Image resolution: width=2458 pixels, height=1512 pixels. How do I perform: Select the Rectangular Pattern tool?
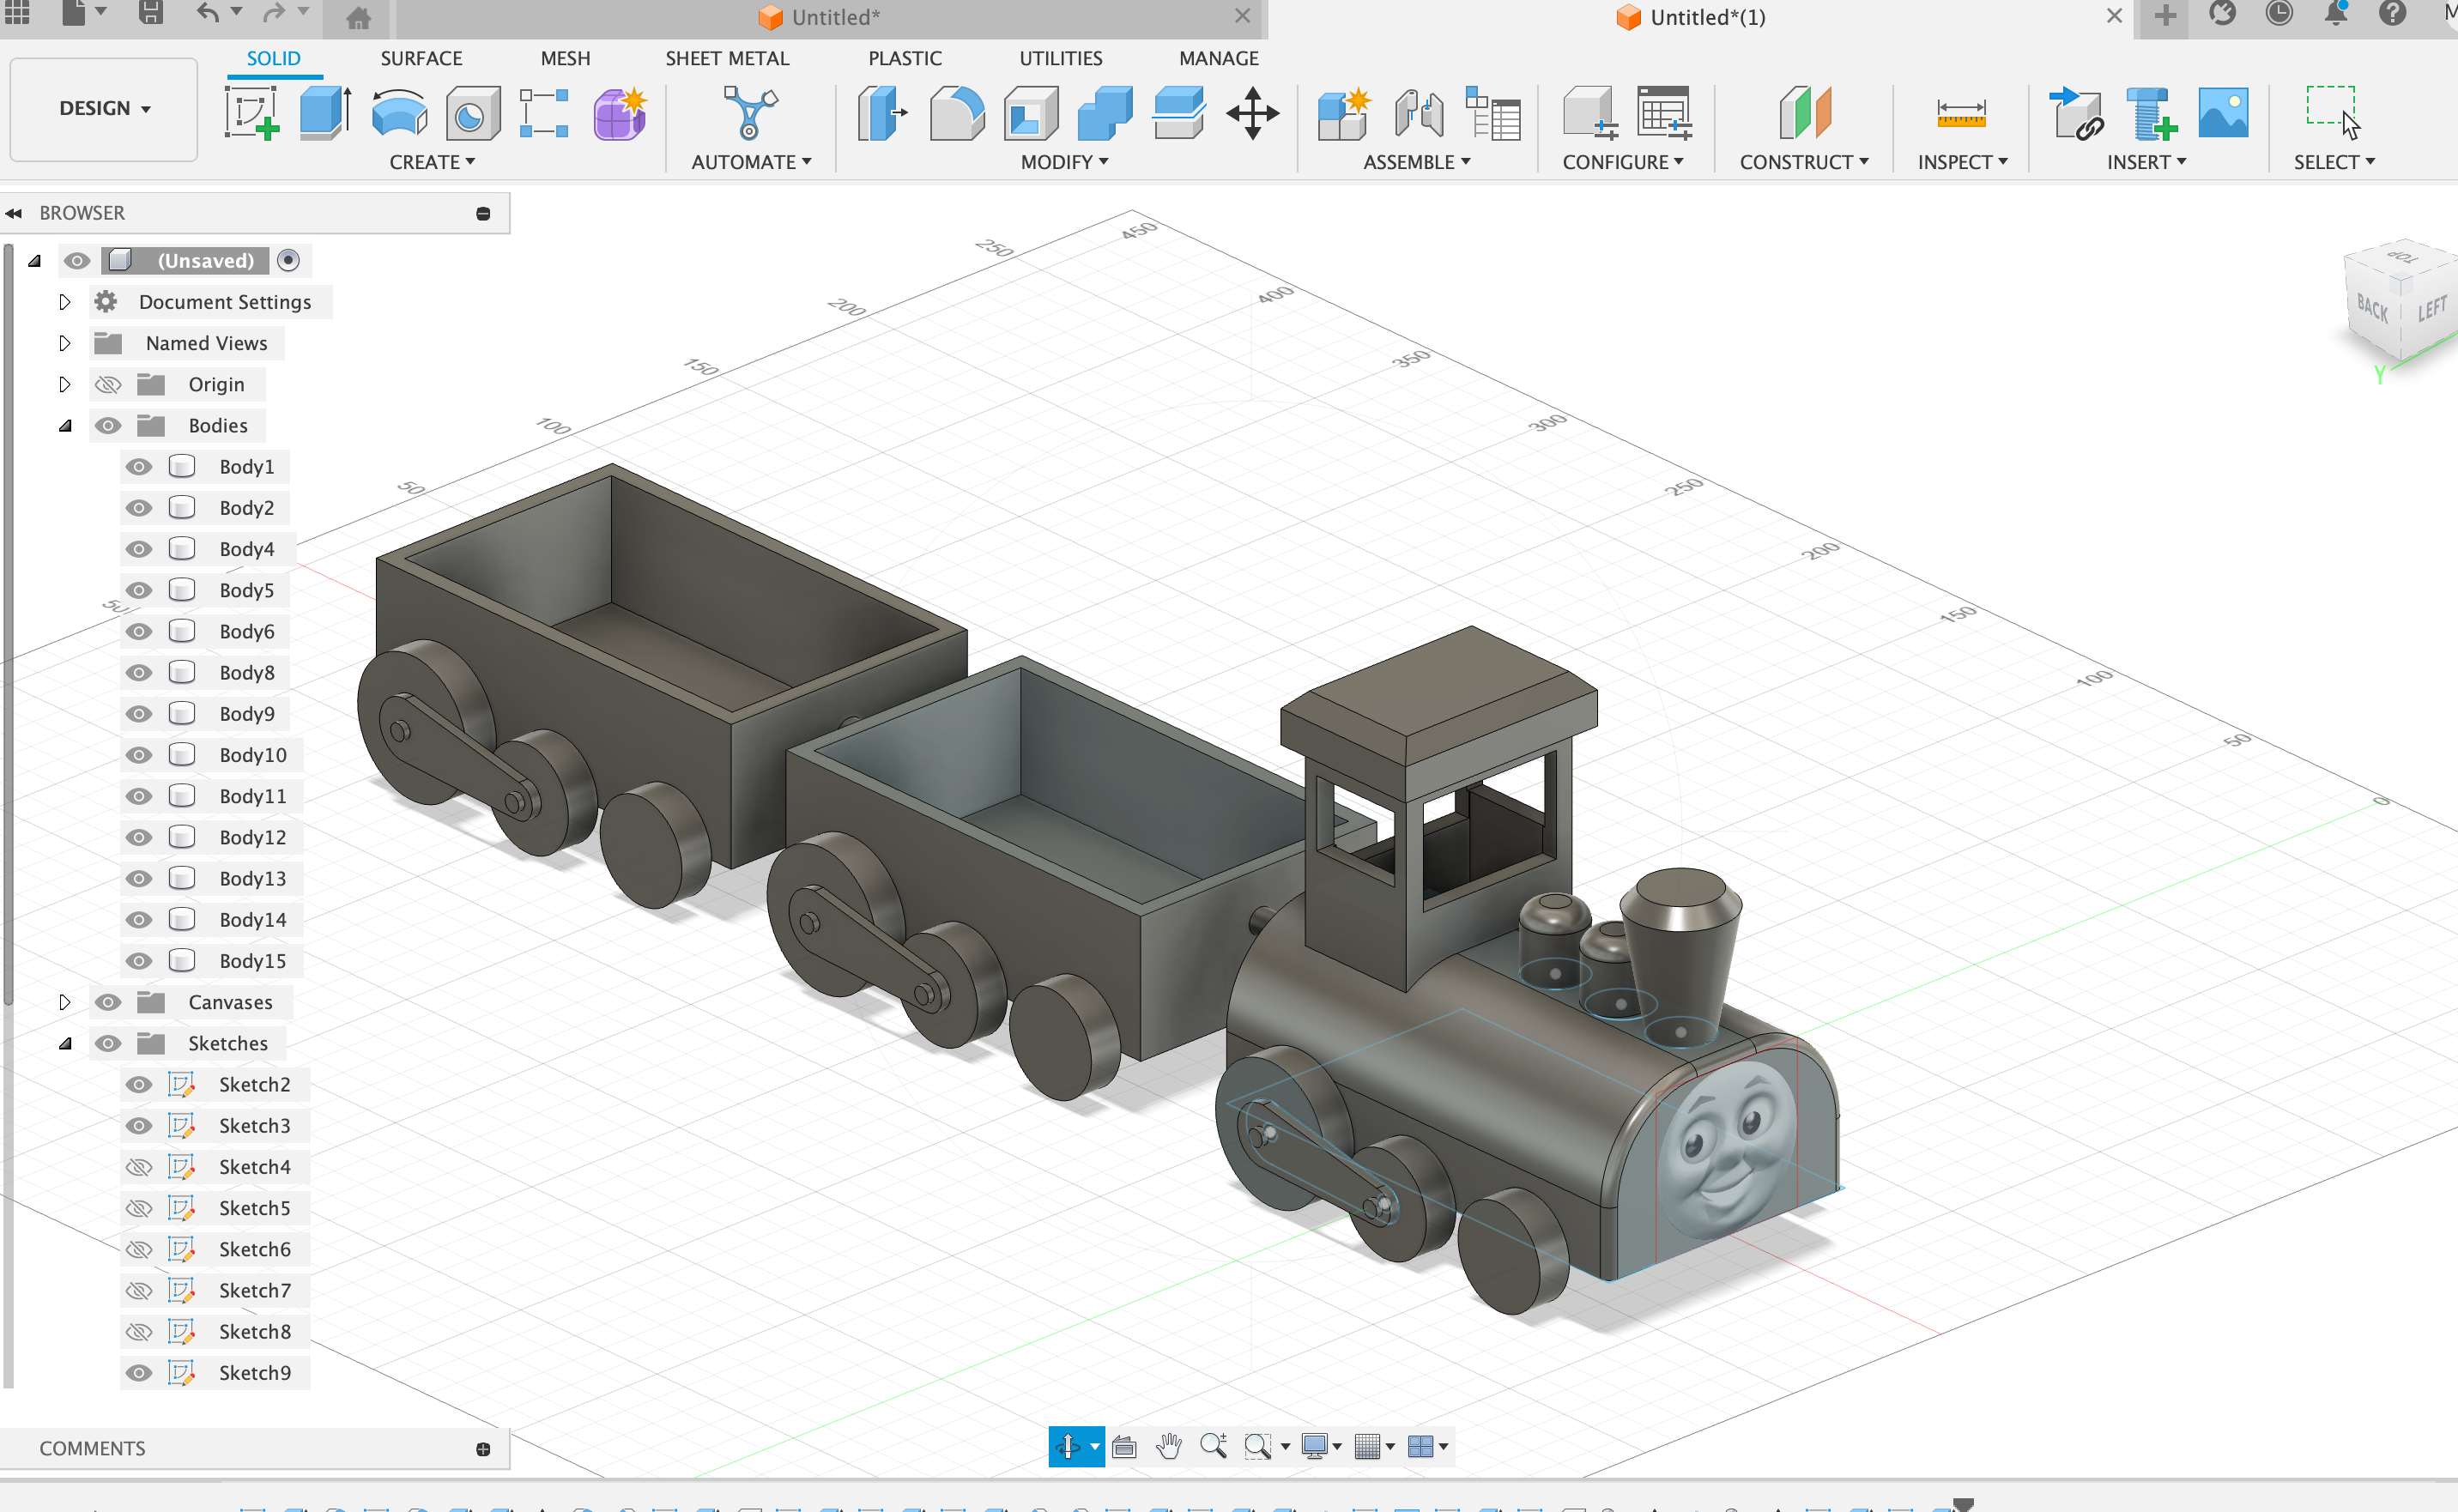pos(545,112)
